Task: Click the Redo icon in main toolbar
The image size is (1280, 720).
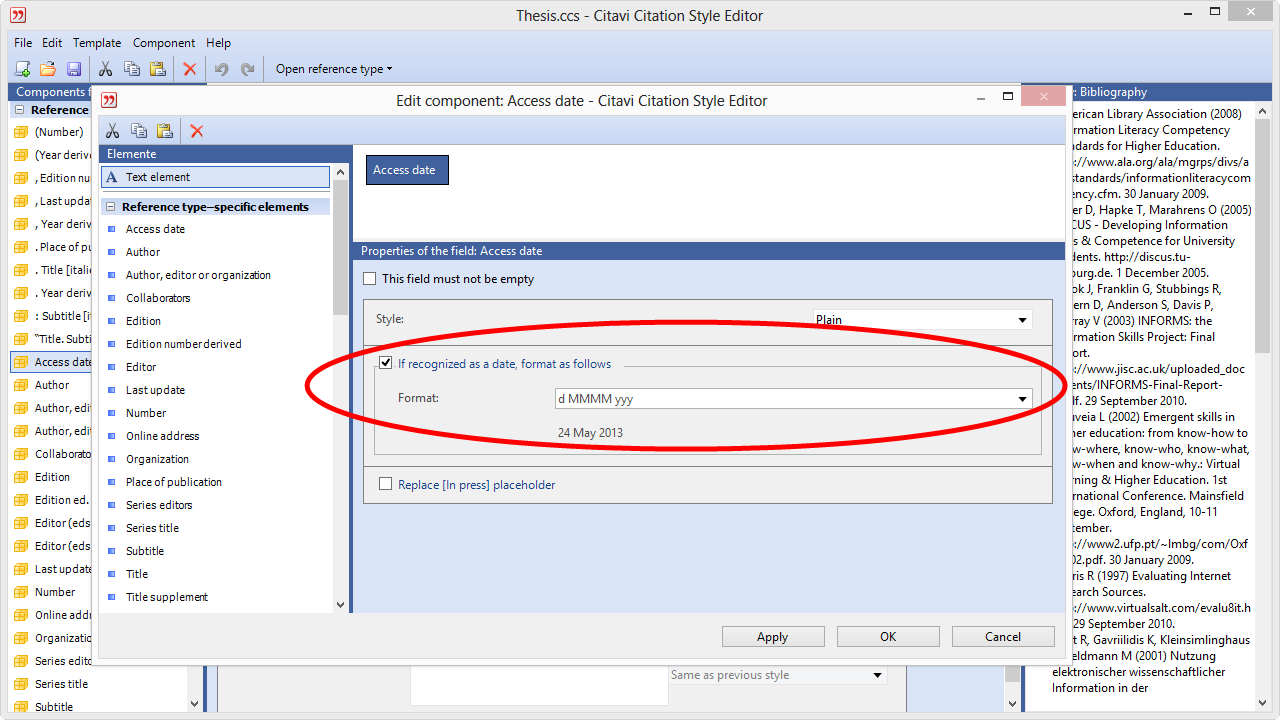Action: coord(247,69)
